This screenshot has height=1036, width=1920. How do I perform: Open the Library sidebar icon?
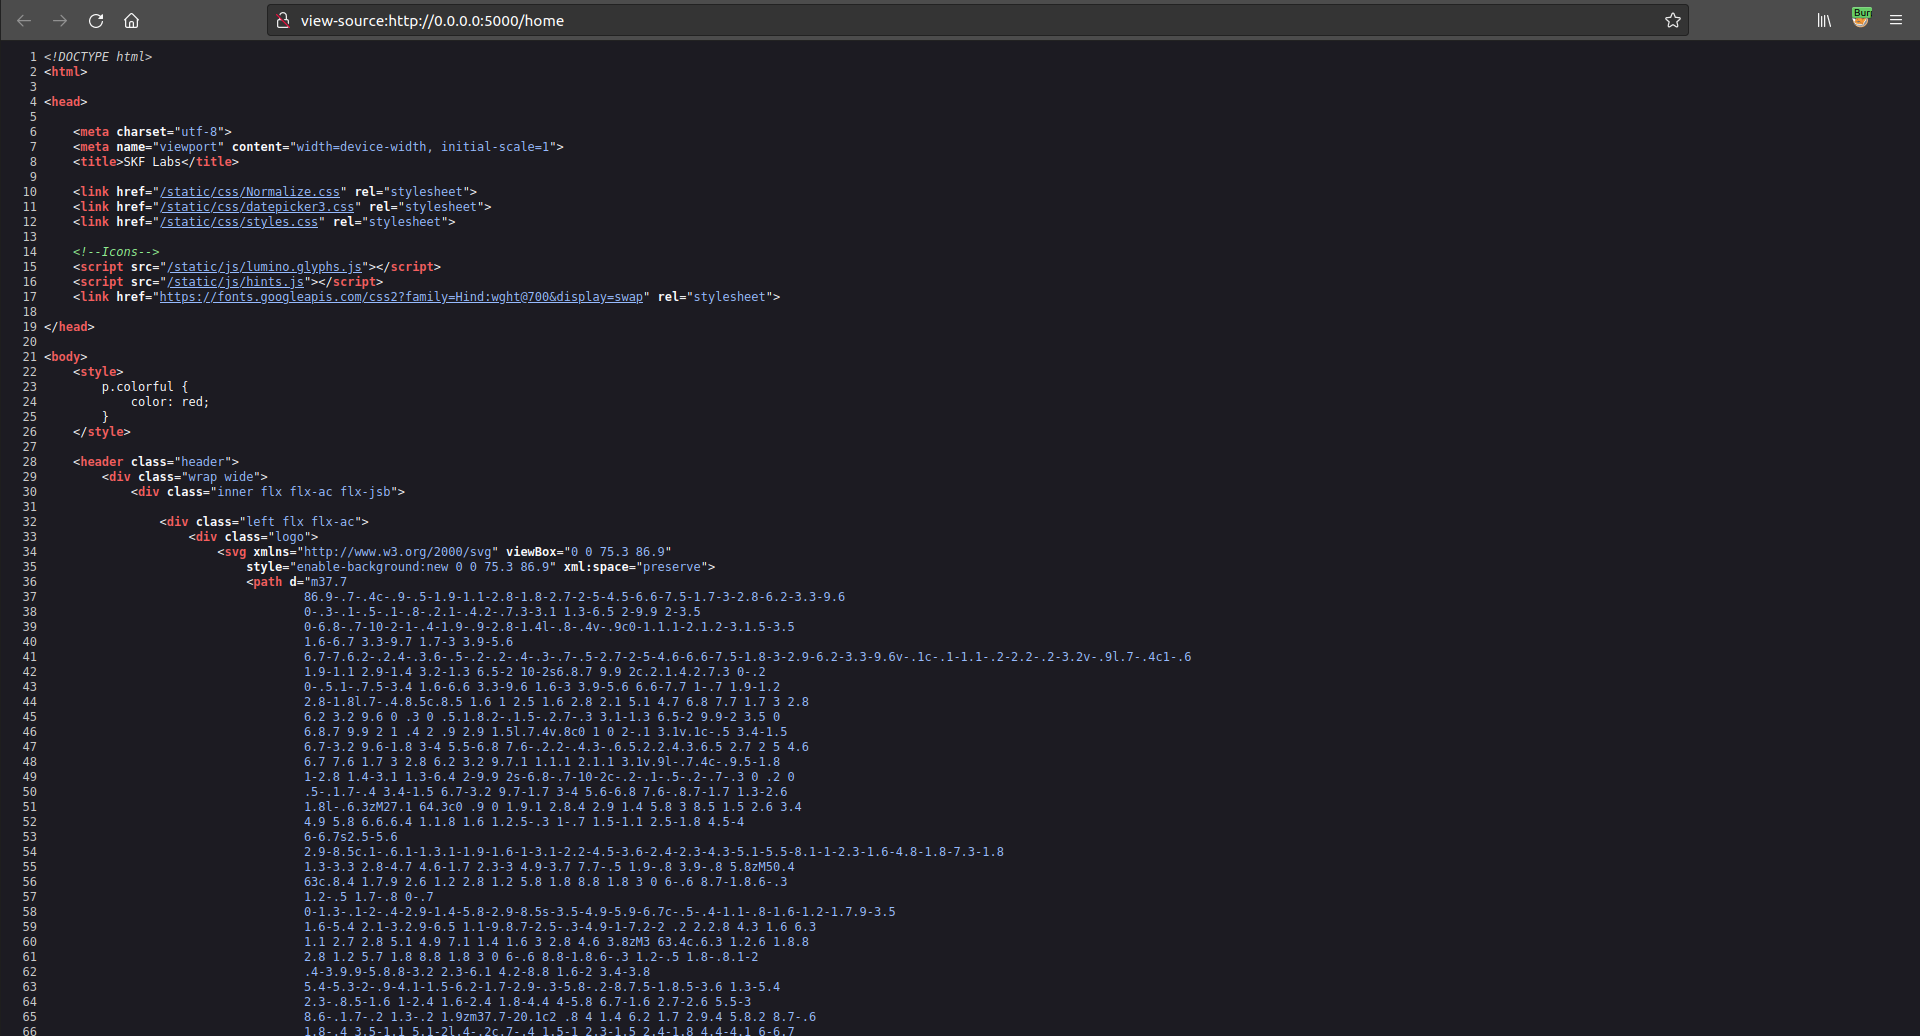click(x=1824, y=20)
